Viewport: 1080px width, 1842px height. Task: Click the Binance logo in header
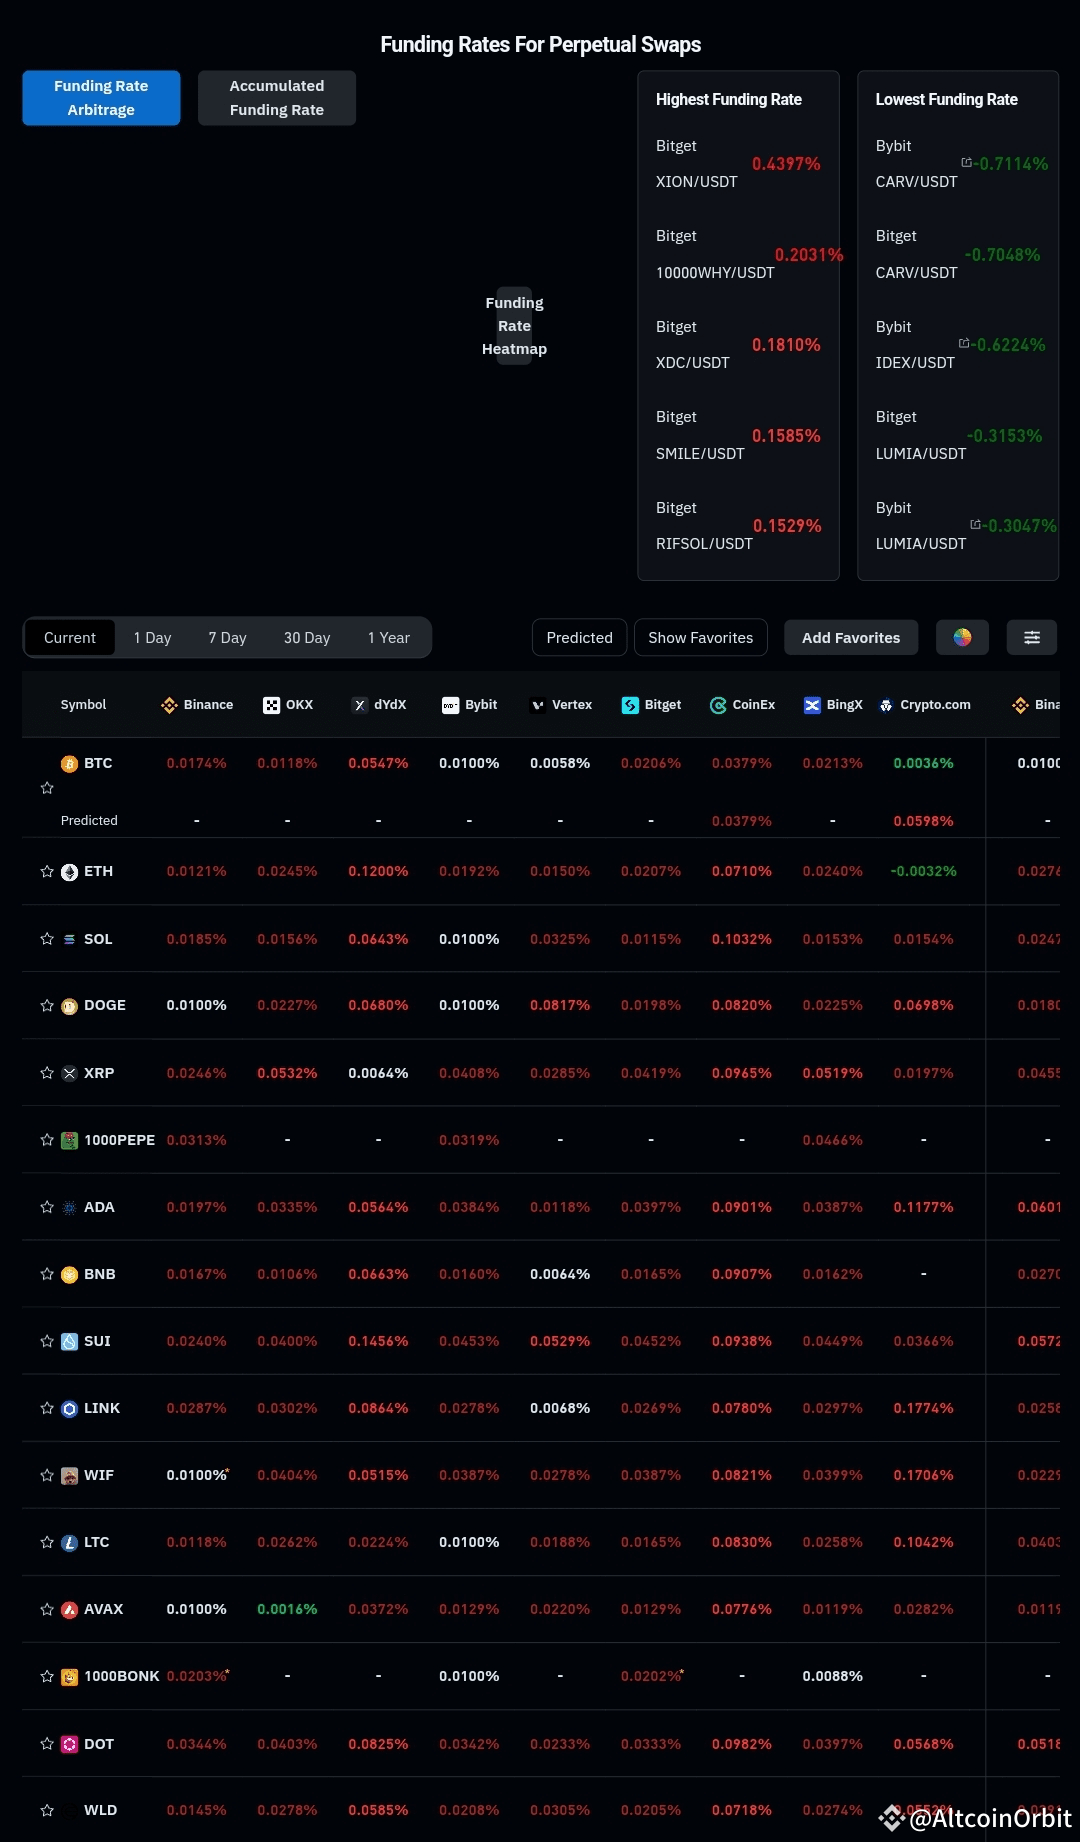coord(169,705)
